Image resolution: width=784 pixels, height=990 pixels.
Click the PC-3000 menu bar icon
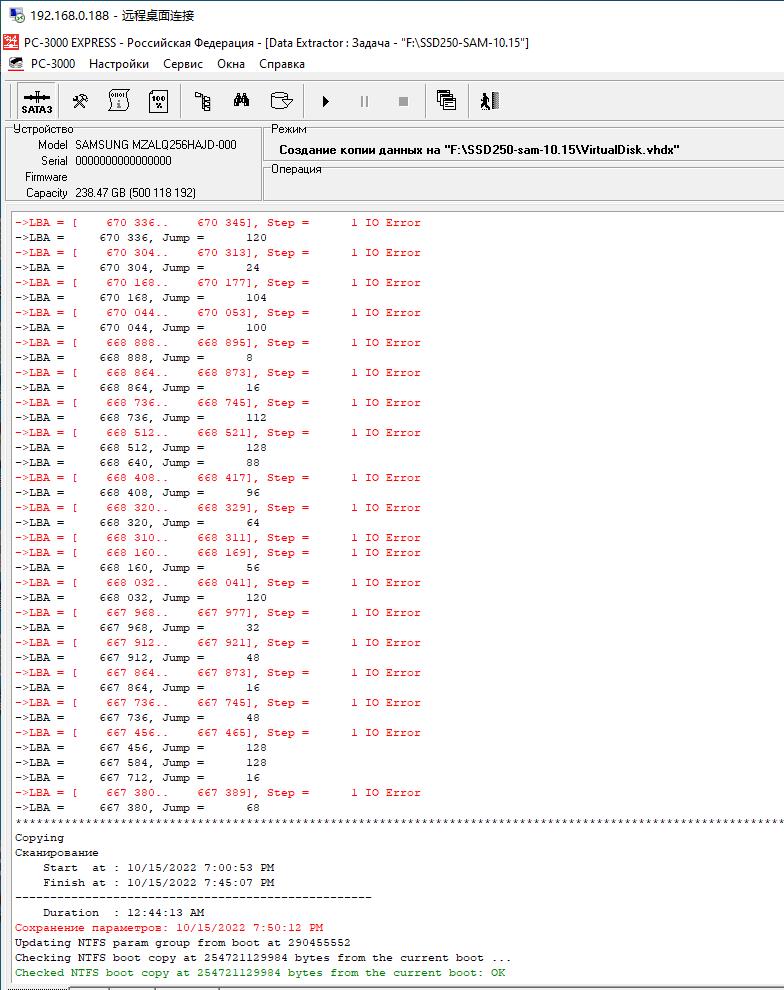(x=16, y=64)
